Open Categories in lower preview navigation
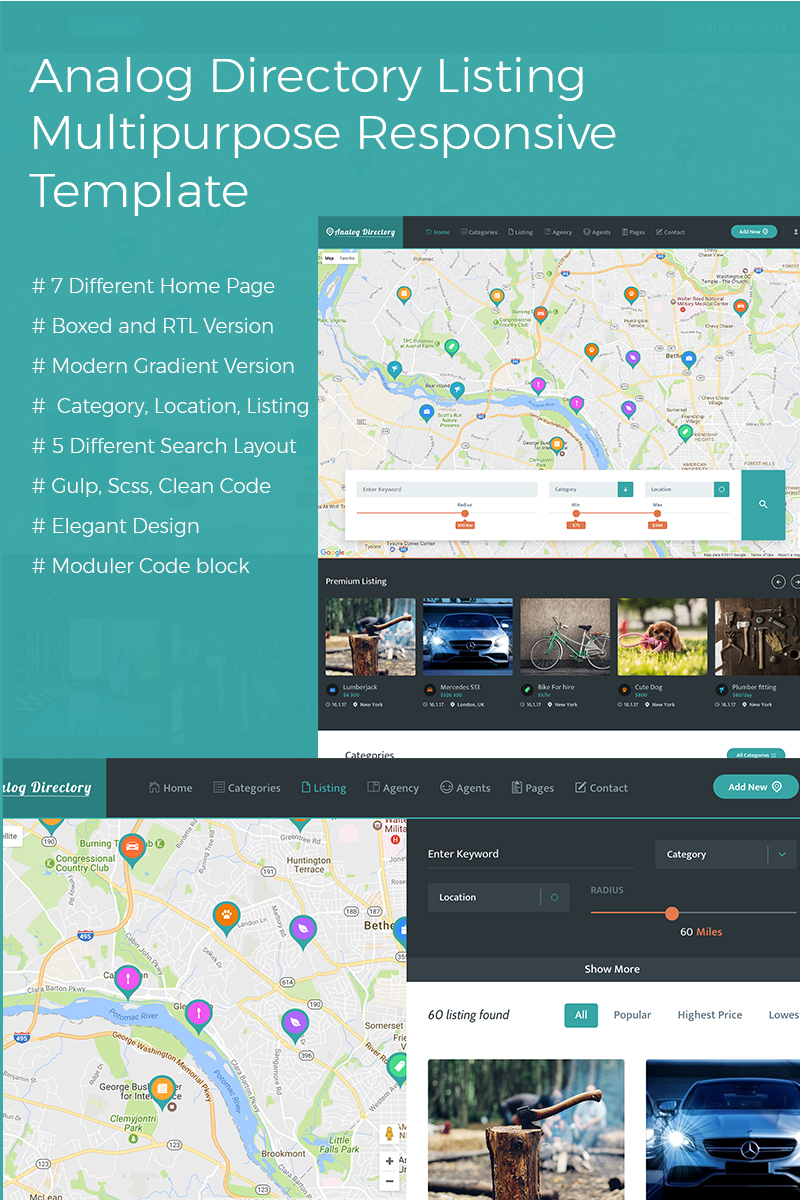This screenshot has width=800, height=1200. tap(247, 788)
